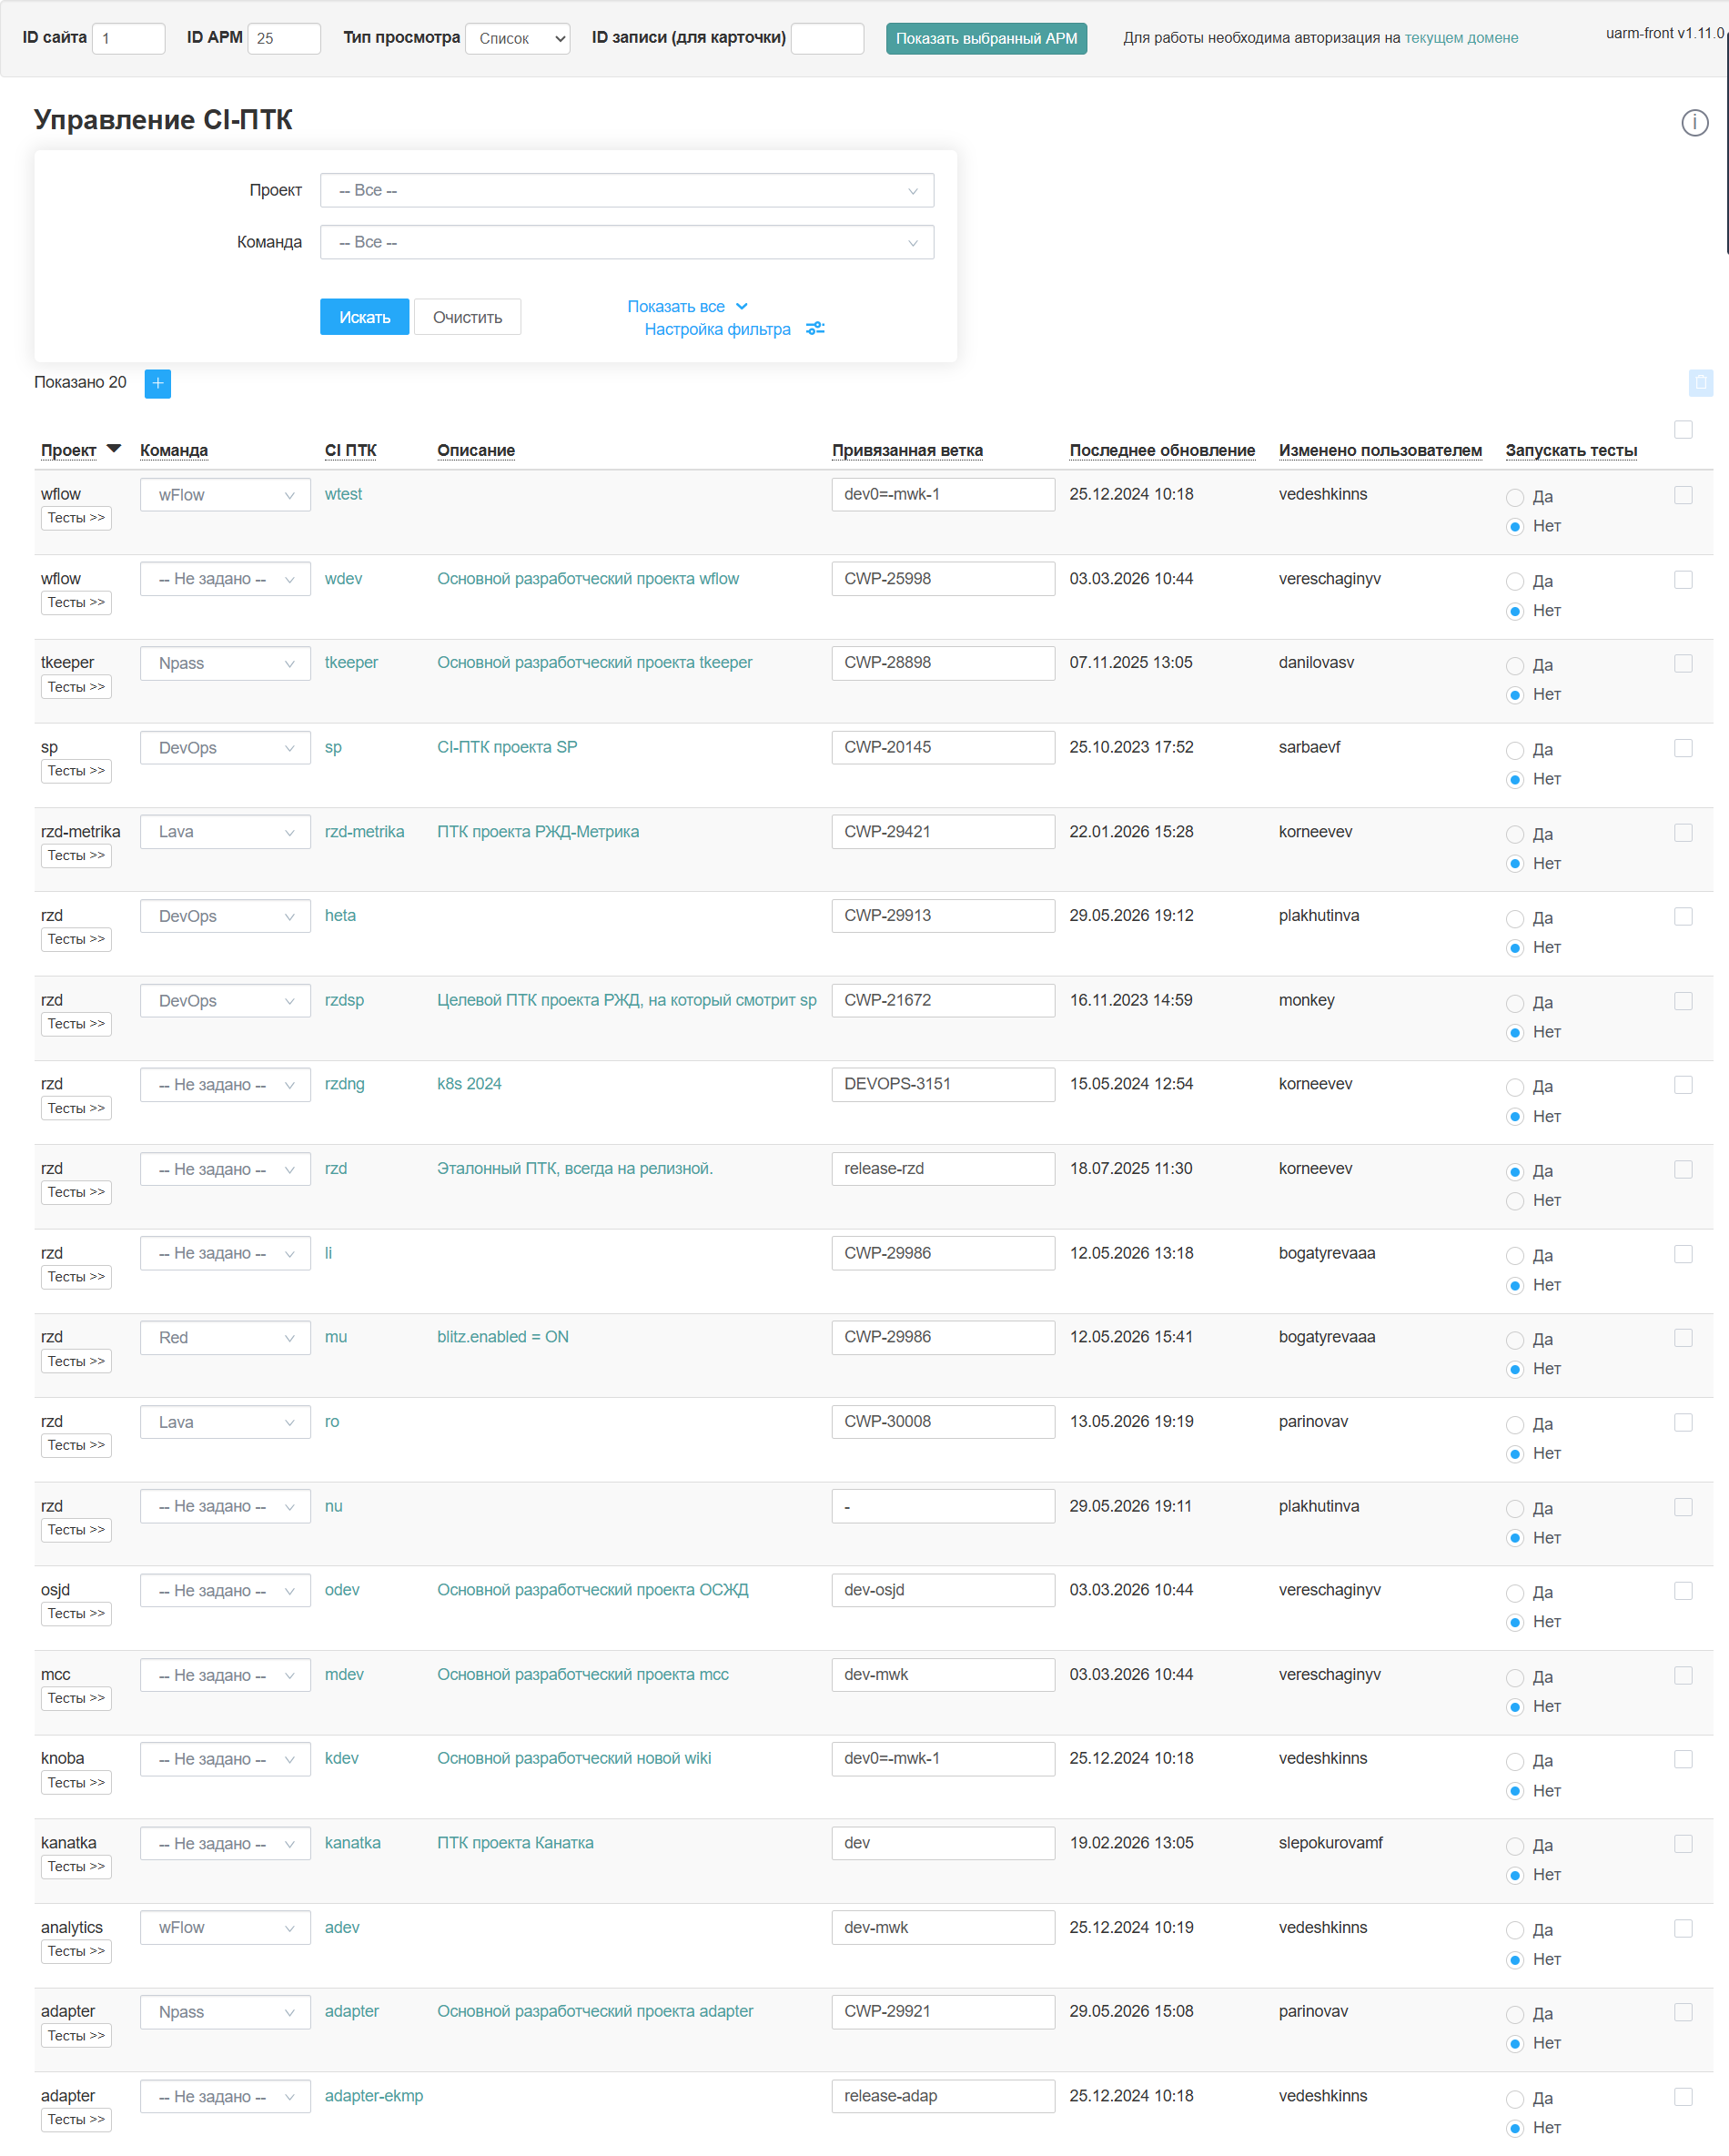The height and width of the screenshot is (2156, 1729).
Task: Select Нет radio for the rzd etalon row
Action: tap(1515, 1201)
